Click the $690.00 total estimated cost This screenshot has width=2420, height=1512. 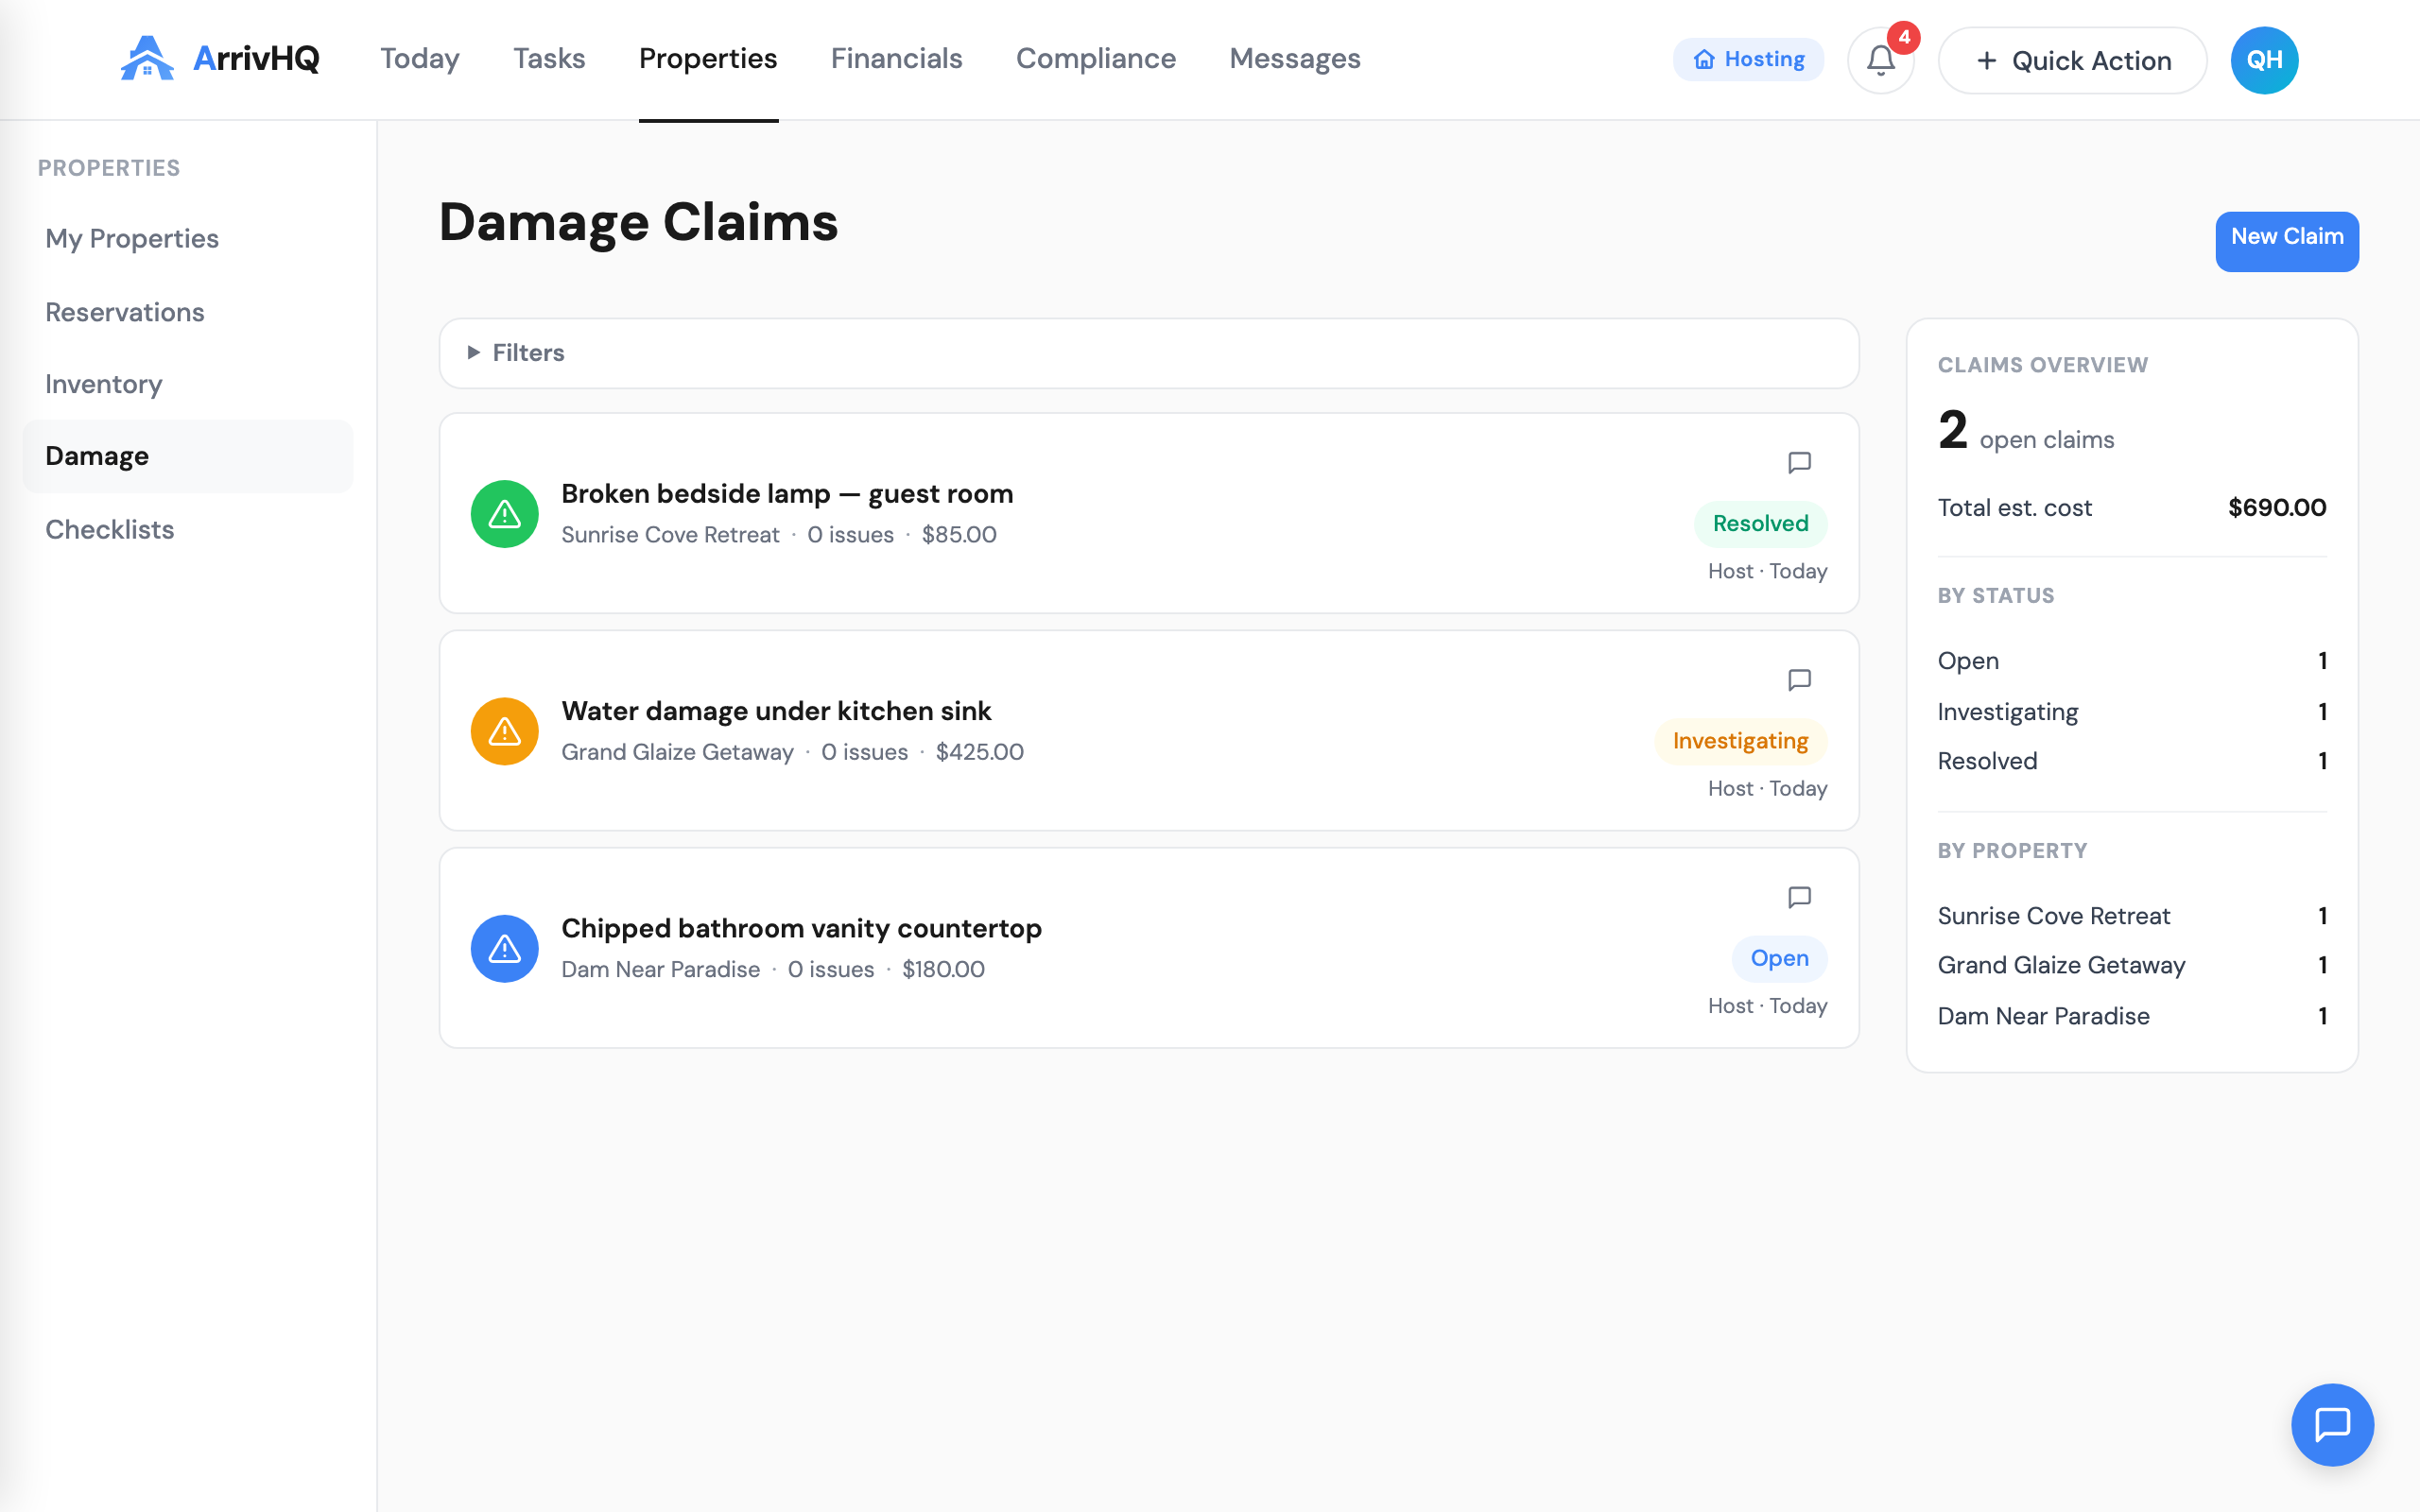click(x=2277, y=508)
